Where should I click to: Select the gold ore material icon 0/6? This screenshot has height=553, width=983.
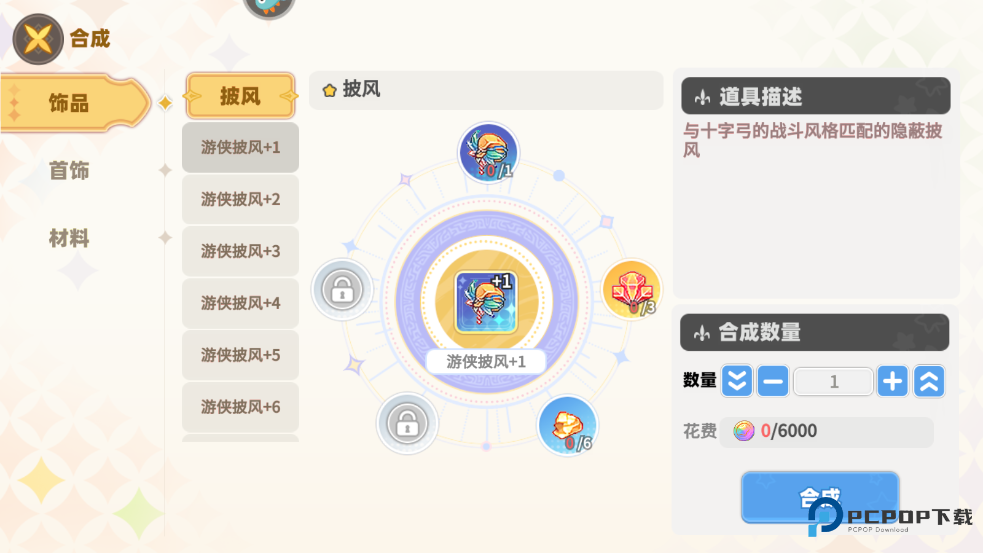tap(567, 426)
